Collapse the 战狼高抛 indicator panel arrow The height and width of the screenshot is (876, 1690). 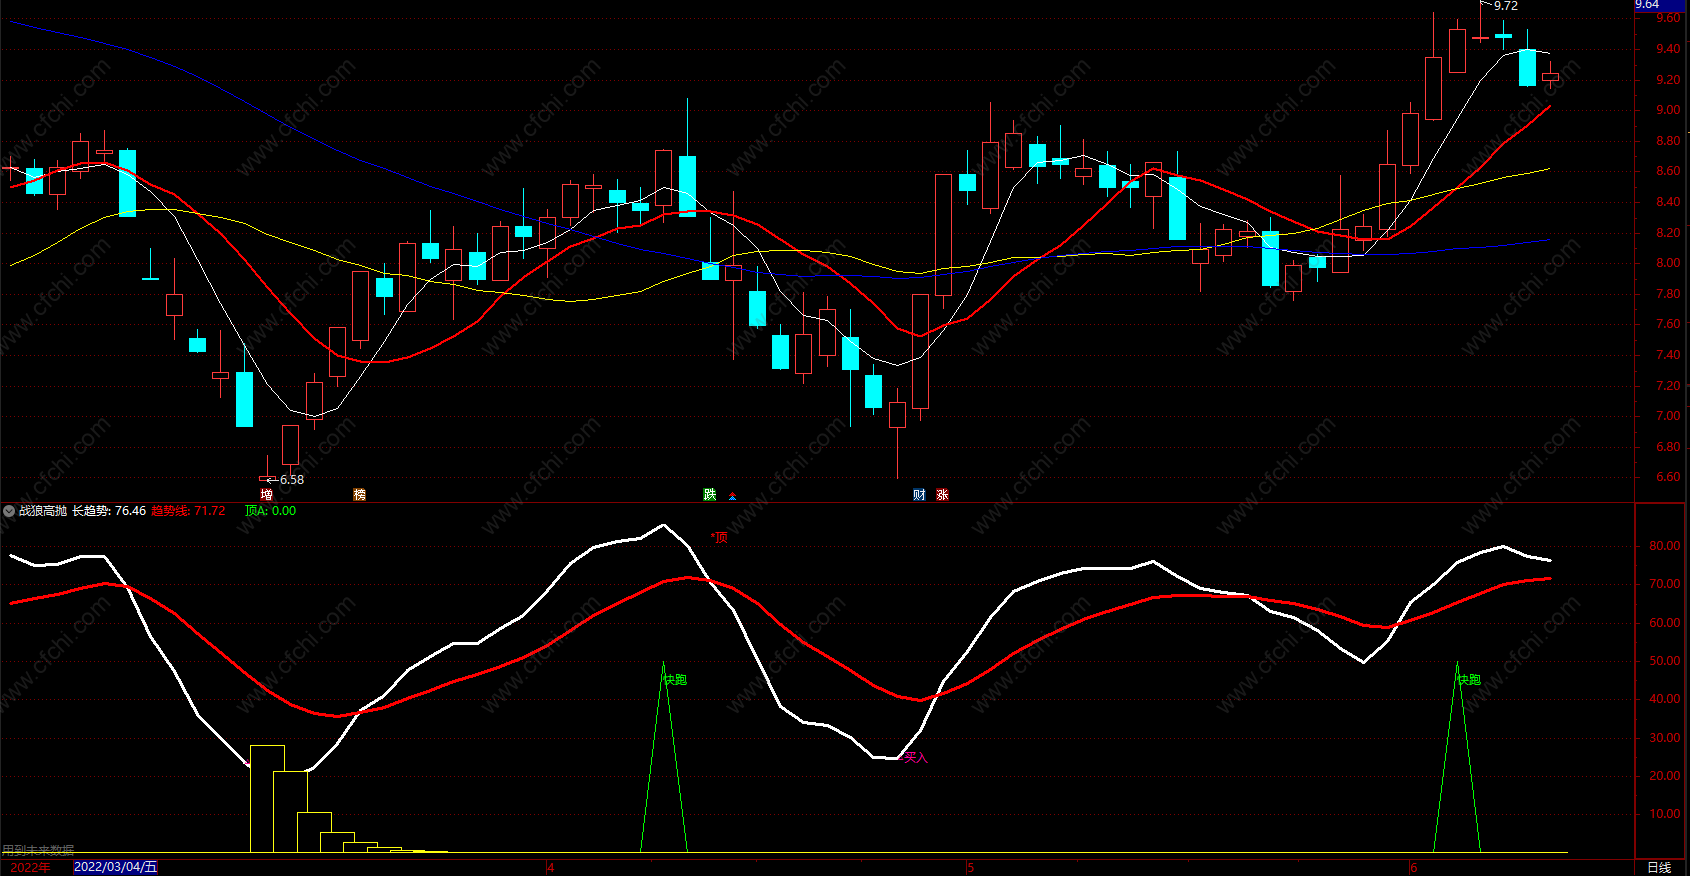click(x=9, y=511)
